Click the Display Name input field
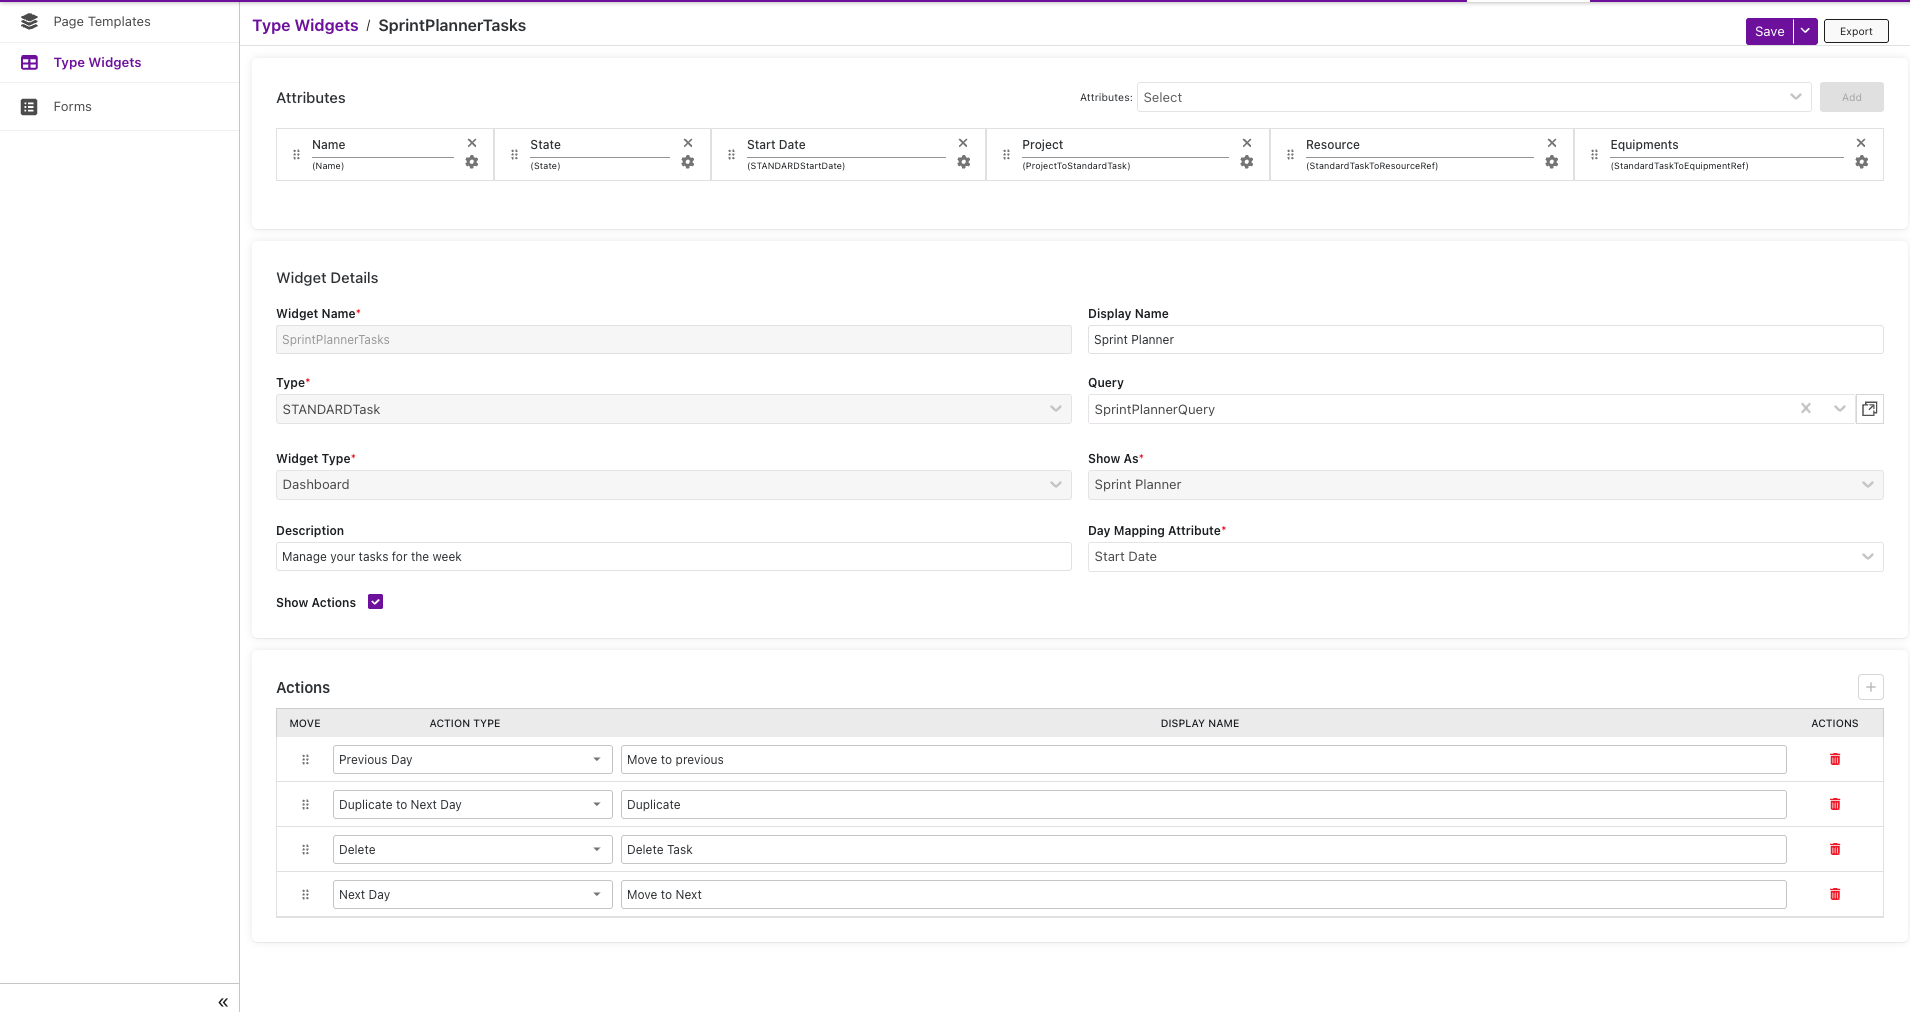The height and width of the screenshot is (1012, 1910). click(1485, 340)
